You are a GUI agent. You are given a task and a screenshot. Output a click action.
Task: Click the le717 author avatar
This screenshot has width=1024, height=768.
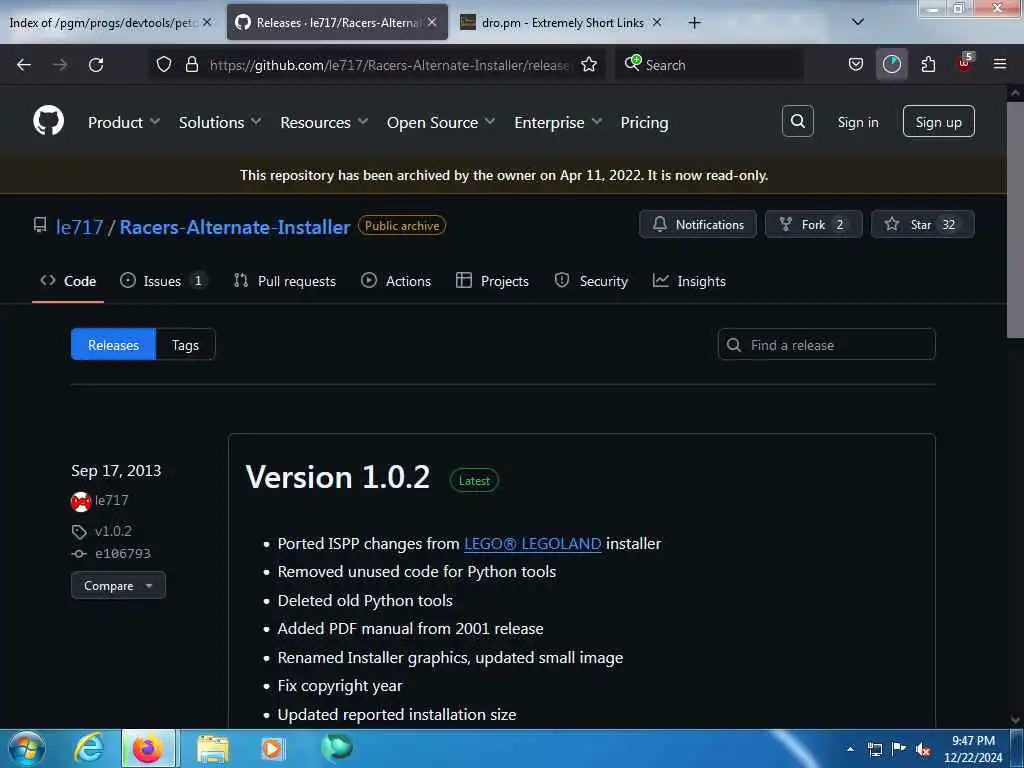80,501
